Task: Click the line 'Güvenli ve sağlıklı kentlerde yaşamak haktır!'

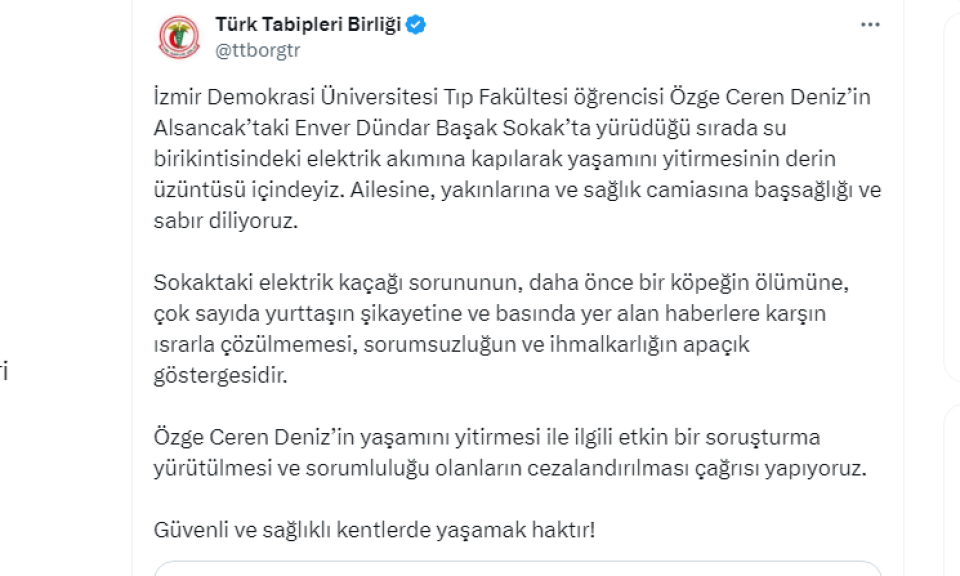Action: 374,529
